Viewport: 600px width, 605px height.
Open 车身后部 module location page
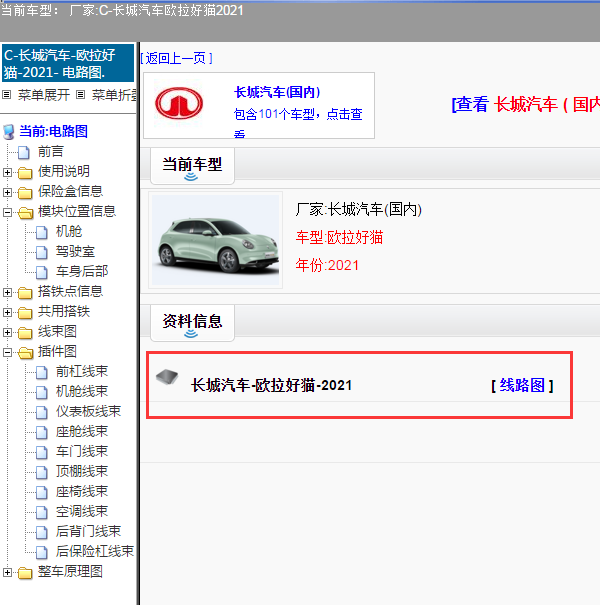(82, 272)
